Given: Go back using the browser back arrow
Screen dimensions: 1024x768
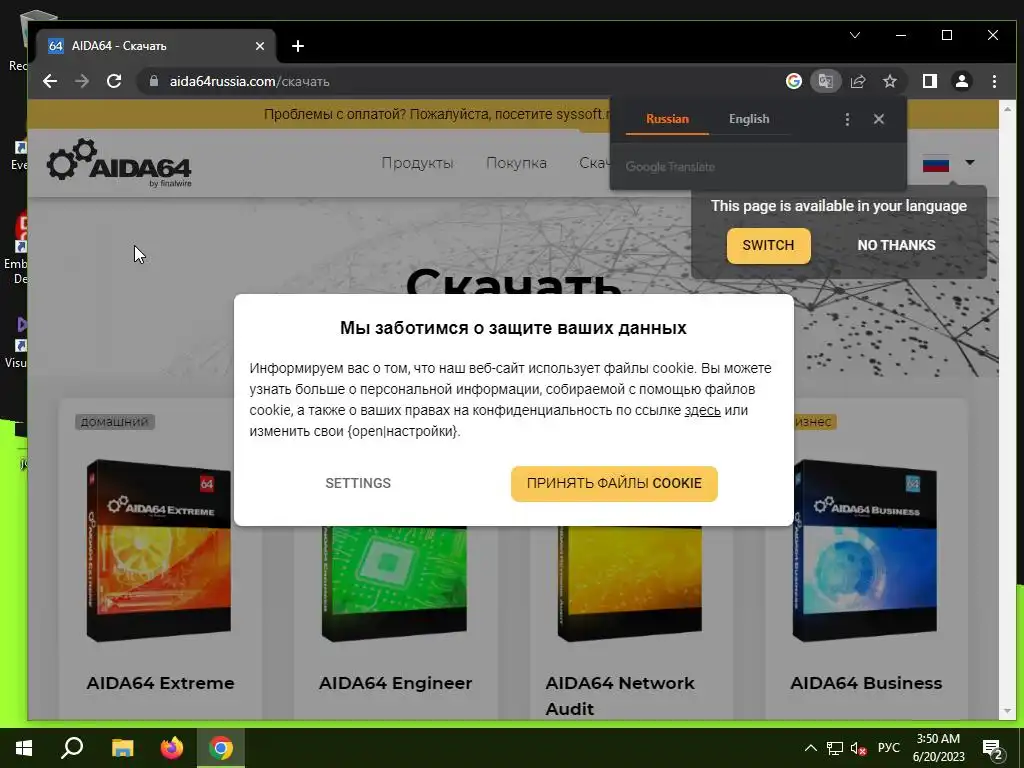Looking at the screenshot, I should 50,81.
